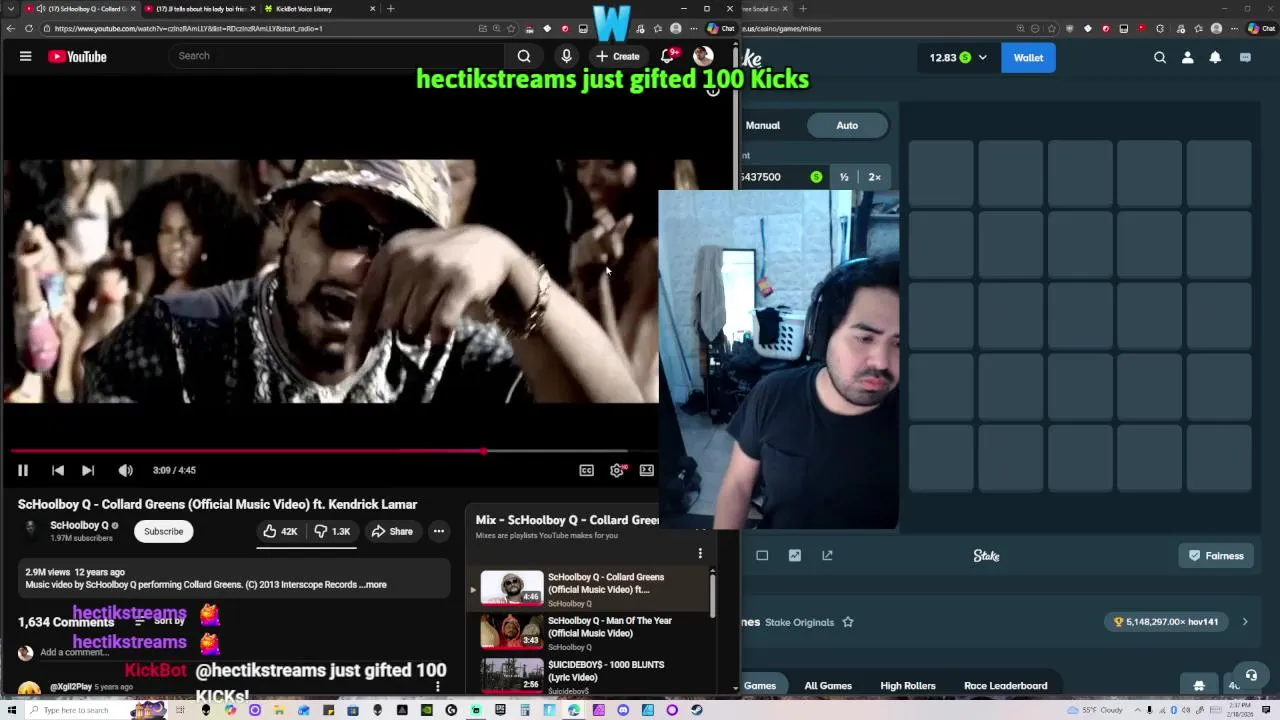1280x720 pixels.
Task: Dislike the video showing 1.3K
Action: (332, 531)
